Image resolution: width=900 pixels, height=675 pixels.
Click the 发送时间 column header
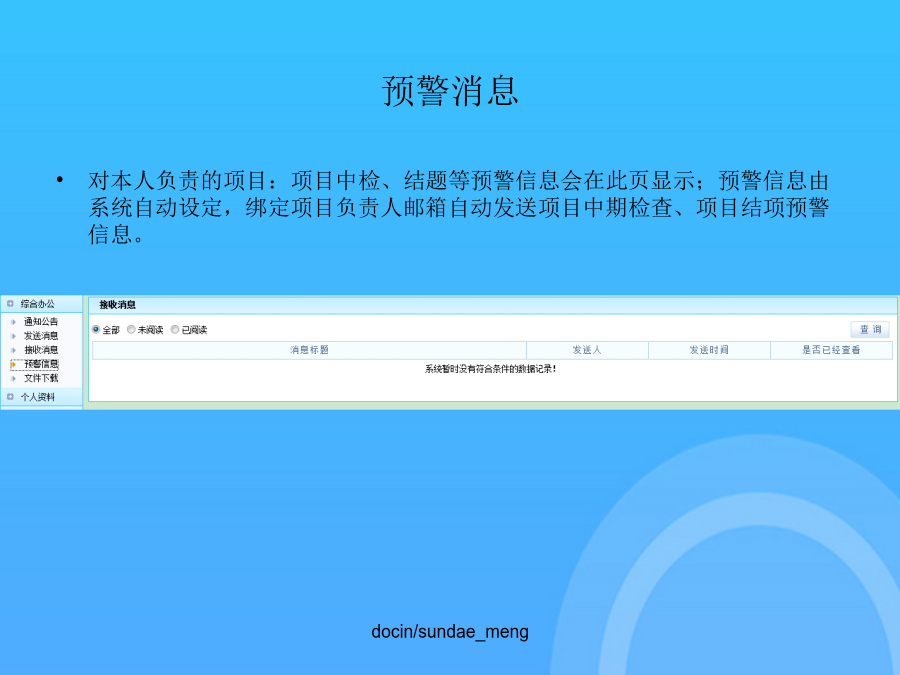click(709, 350)
